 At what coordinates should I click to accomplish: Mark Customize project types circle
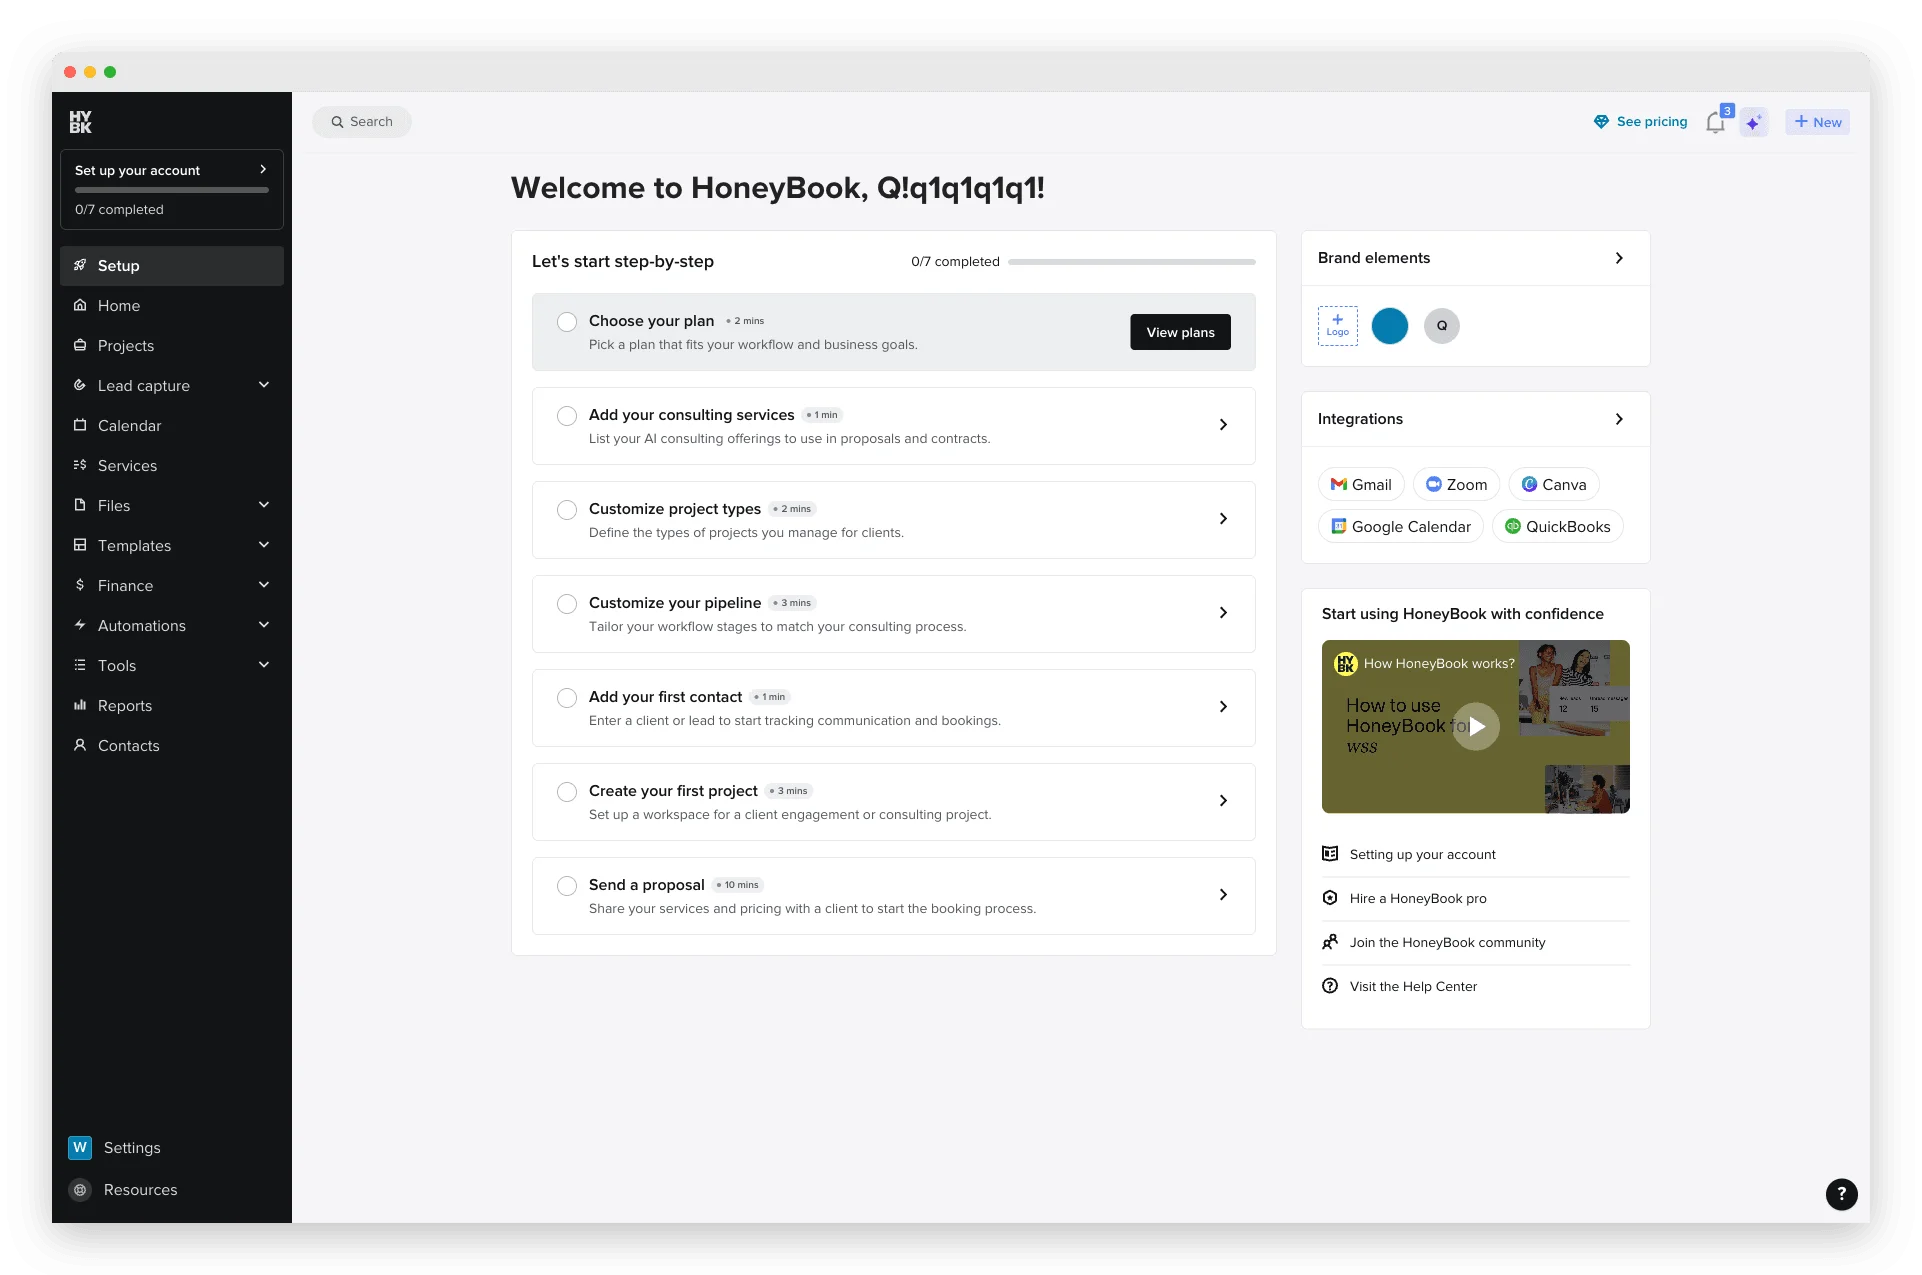click(567, 509)
